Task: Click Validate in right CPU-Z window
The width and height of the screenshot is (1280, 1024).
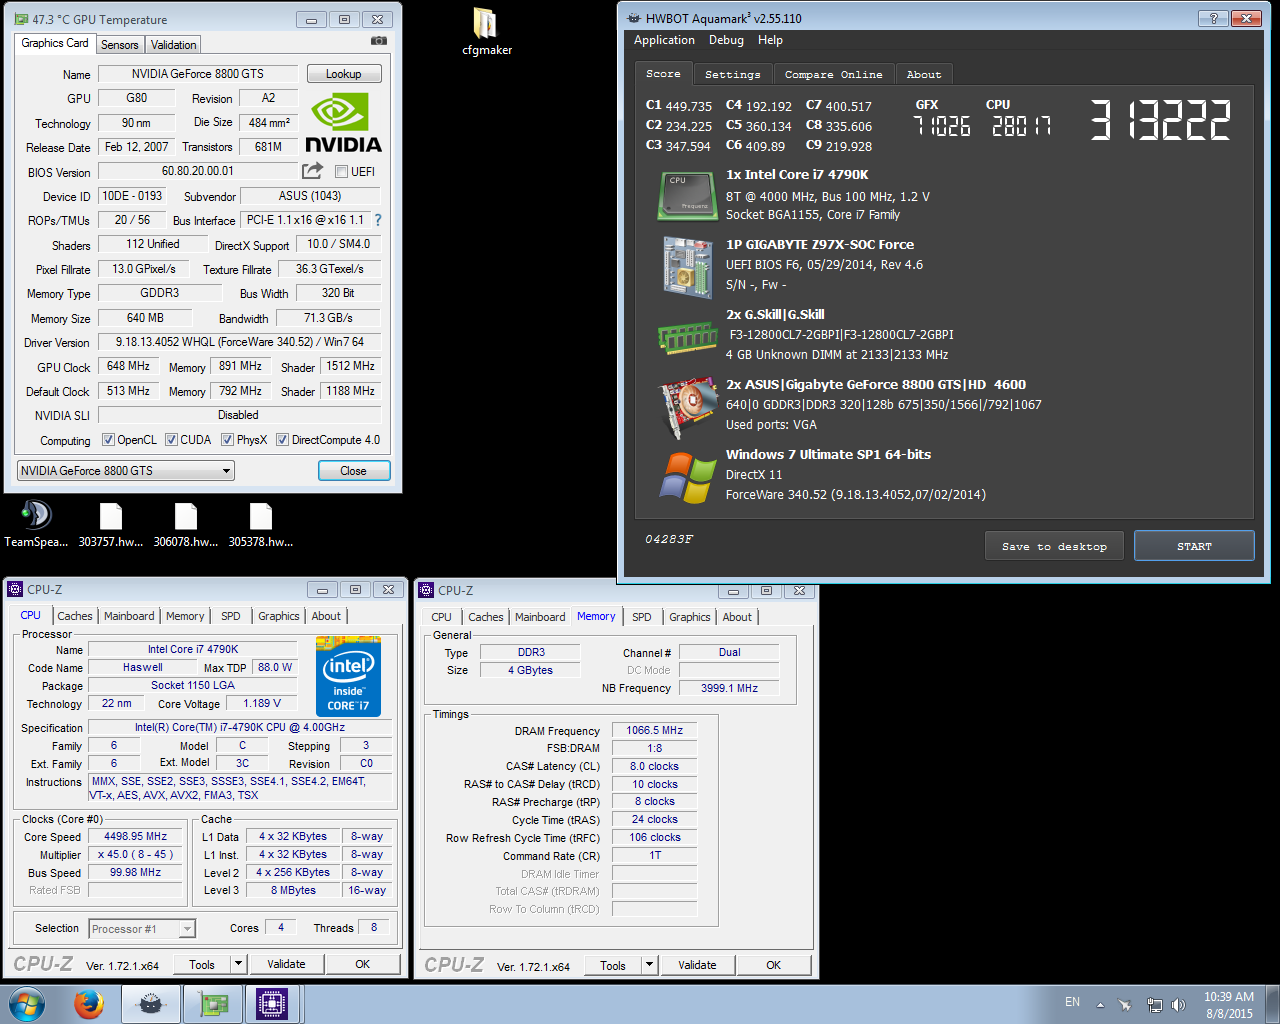Action: click(697, 965)
